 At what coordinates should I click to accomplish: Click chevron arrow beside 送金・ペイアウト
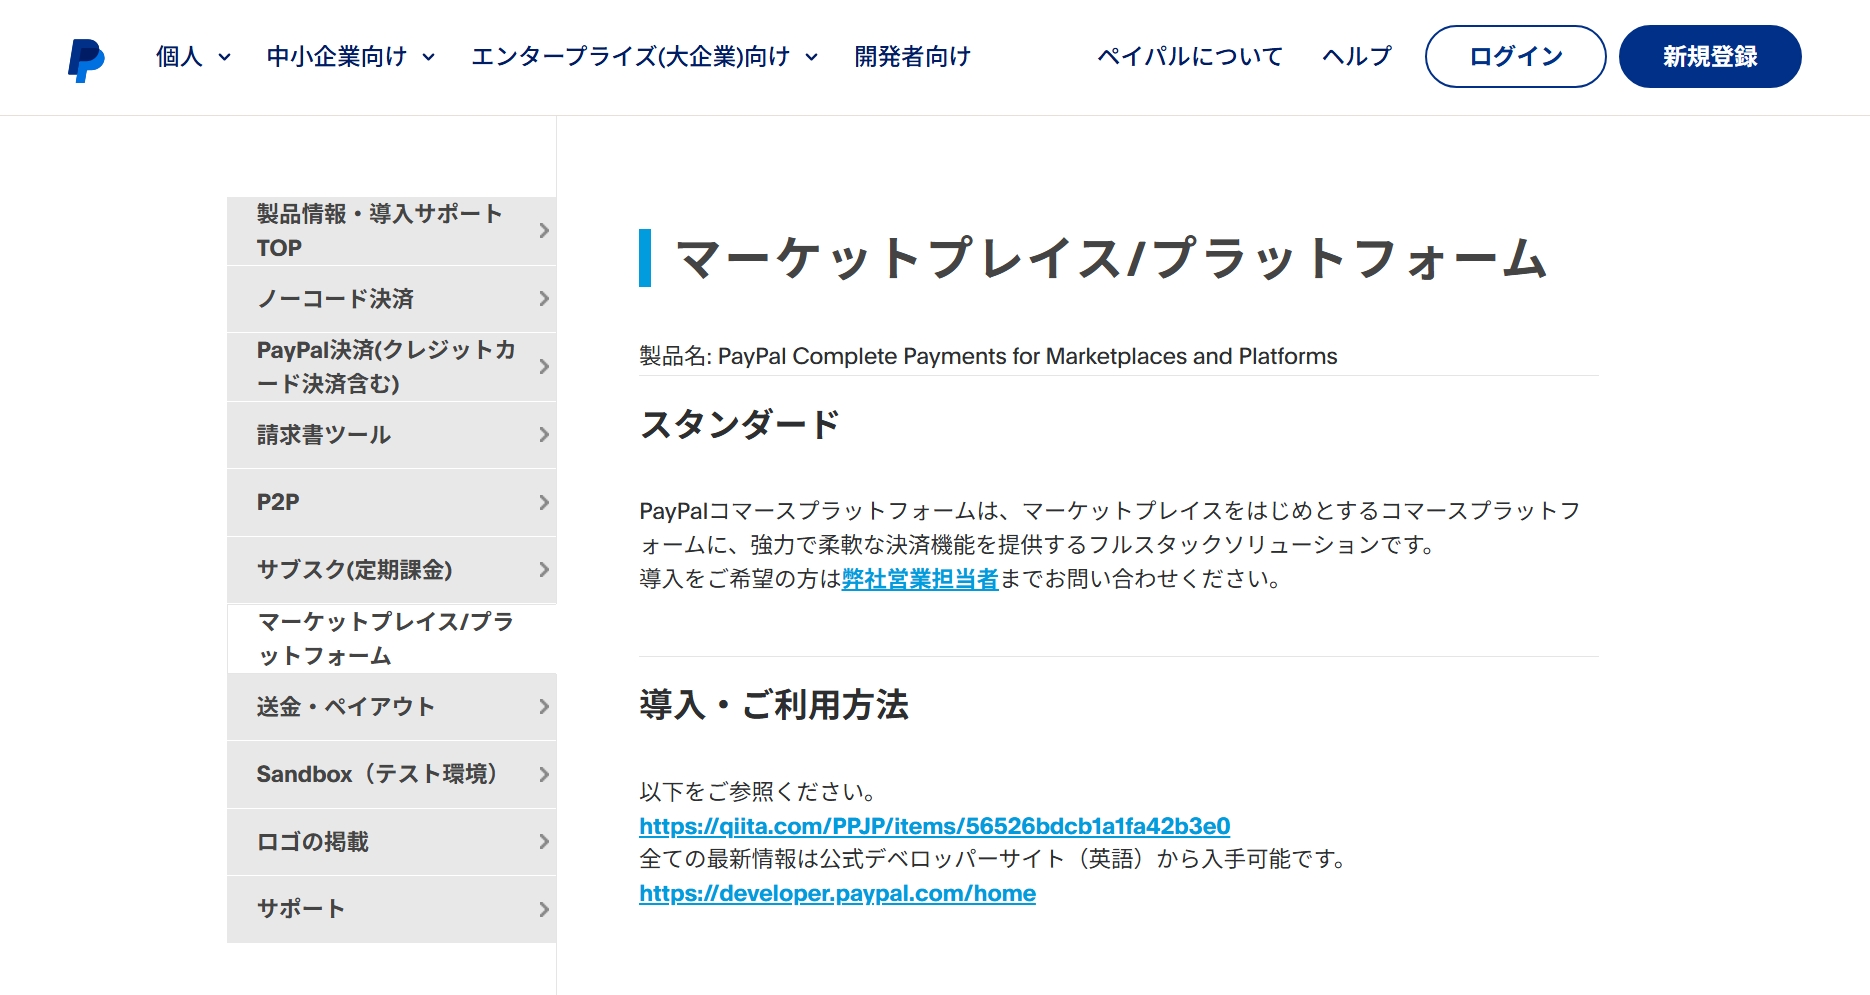pyautogui.click(x=544, y=707)
